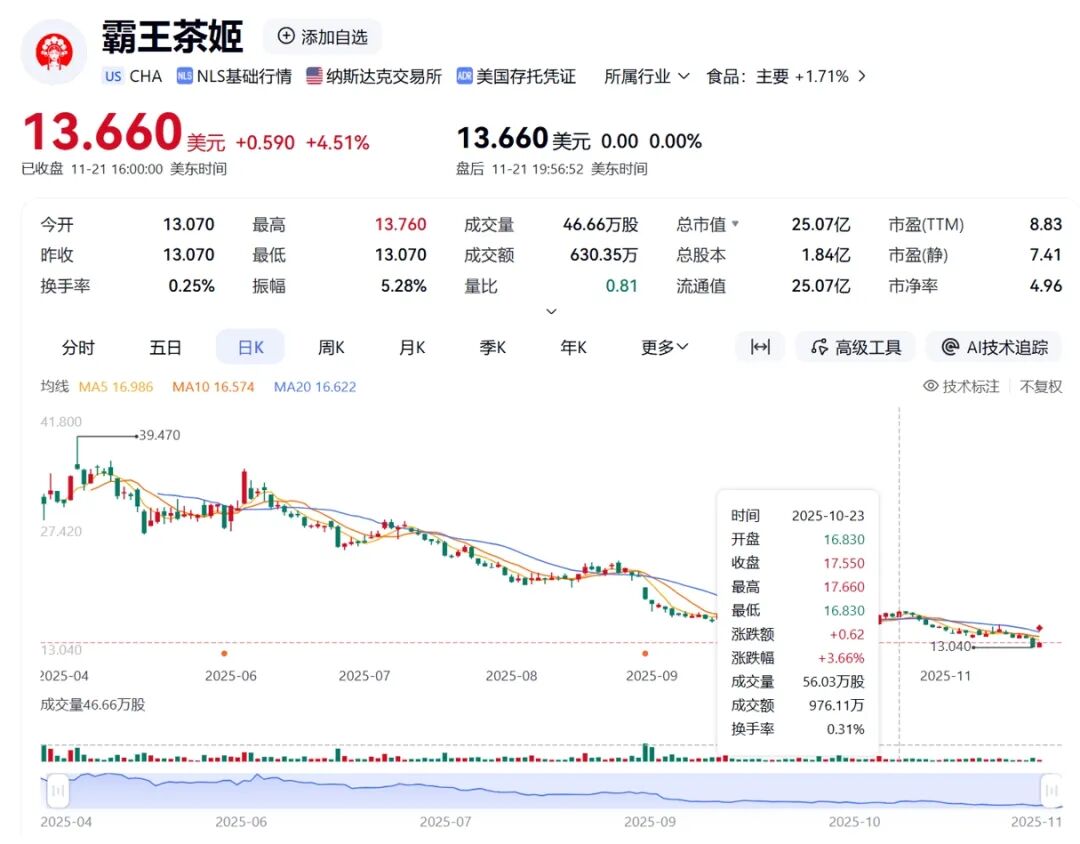Image resolution: width=1080 pixels, height=844 pixels.
Task: Click the fit-width range icon button
Action: [760, 347]
